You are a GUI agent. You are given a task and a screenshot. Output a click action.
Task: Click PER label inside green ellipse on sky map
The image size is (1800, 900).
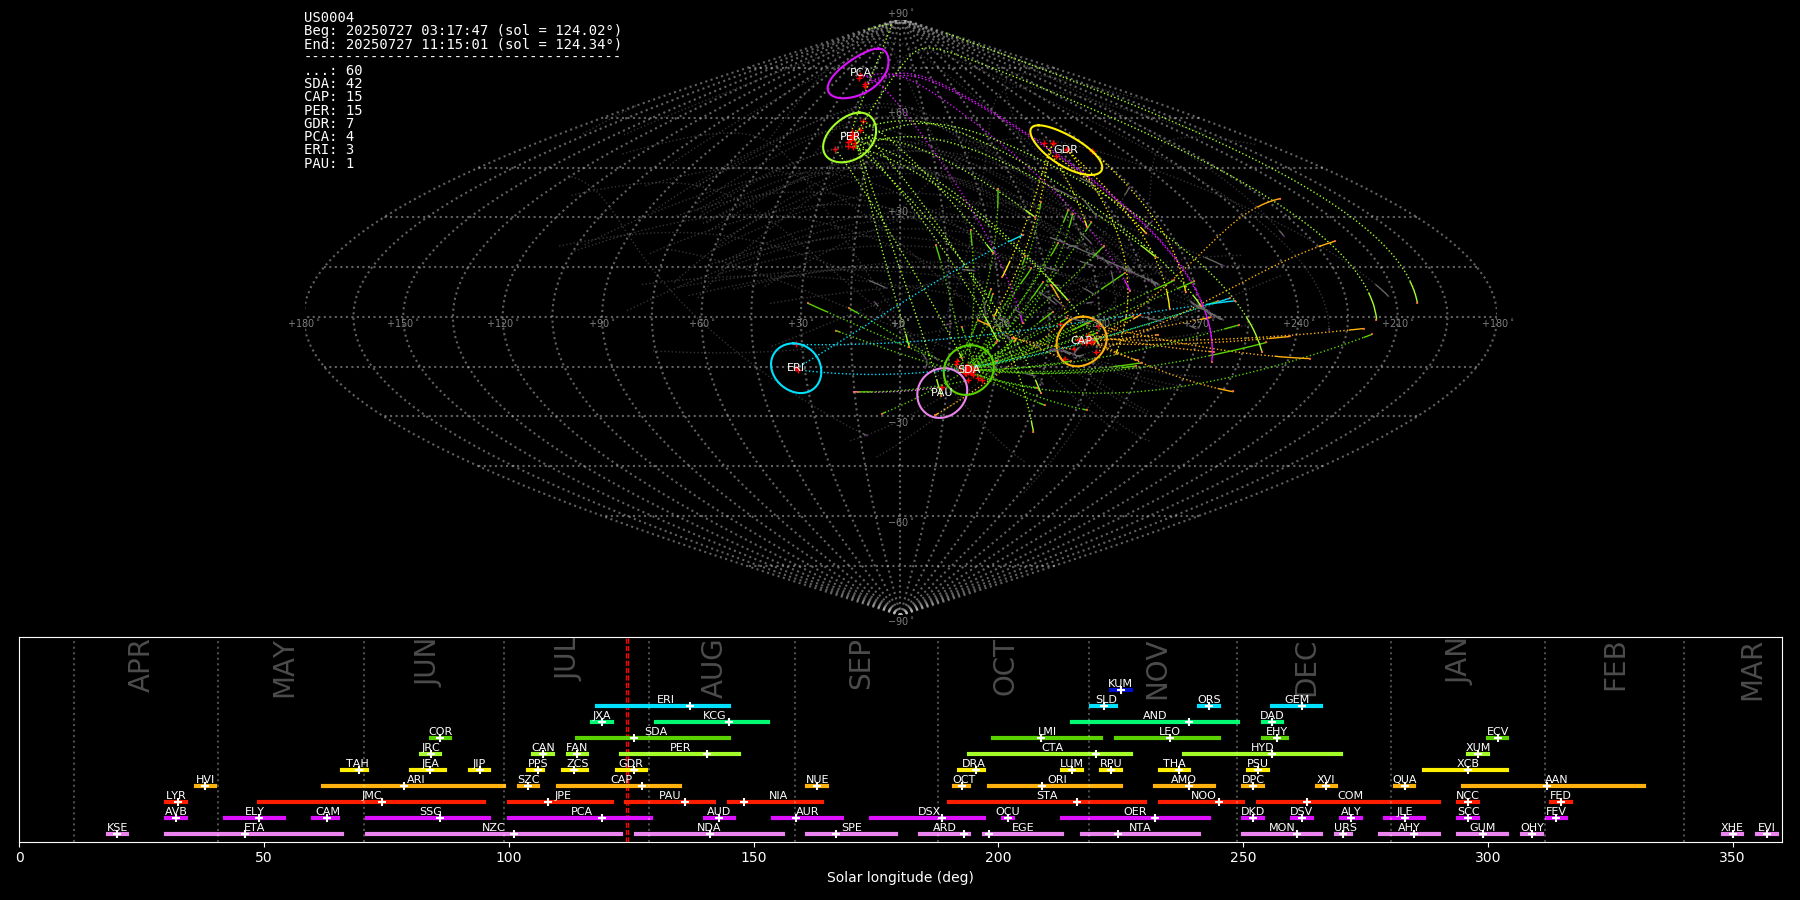(x=849, y=137)
